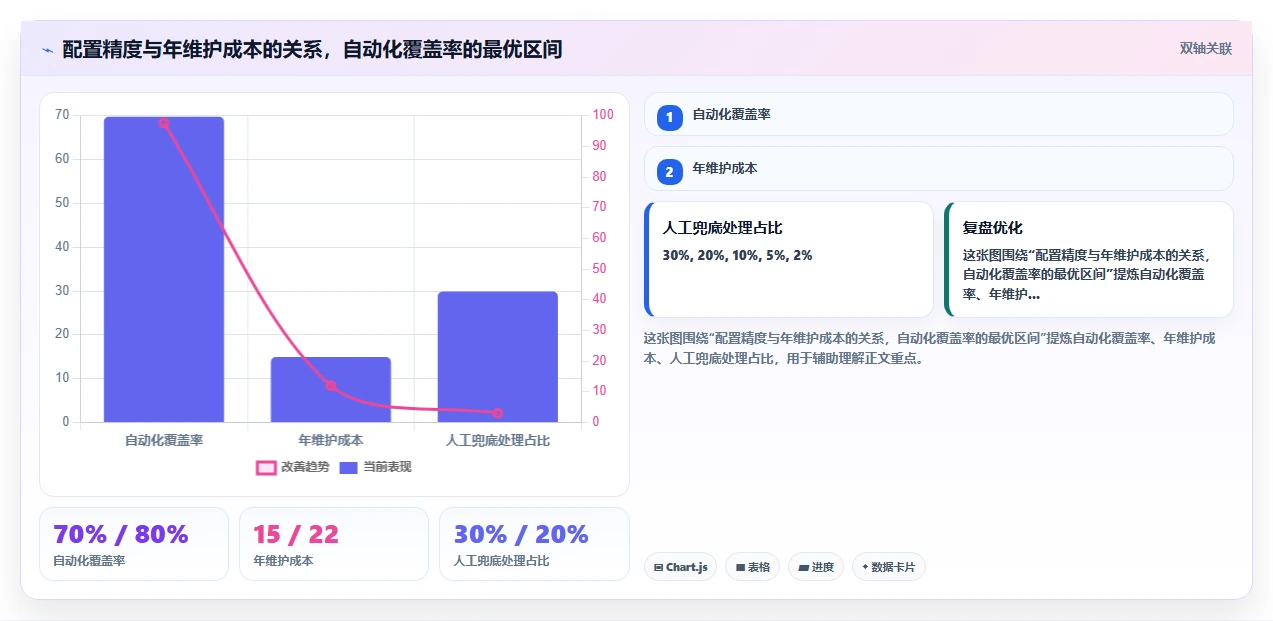Image resolution: width=1273 pixels, height=621 pixels.
Task: Click the 数据卡片 tag label
Action: pos(893,567)
